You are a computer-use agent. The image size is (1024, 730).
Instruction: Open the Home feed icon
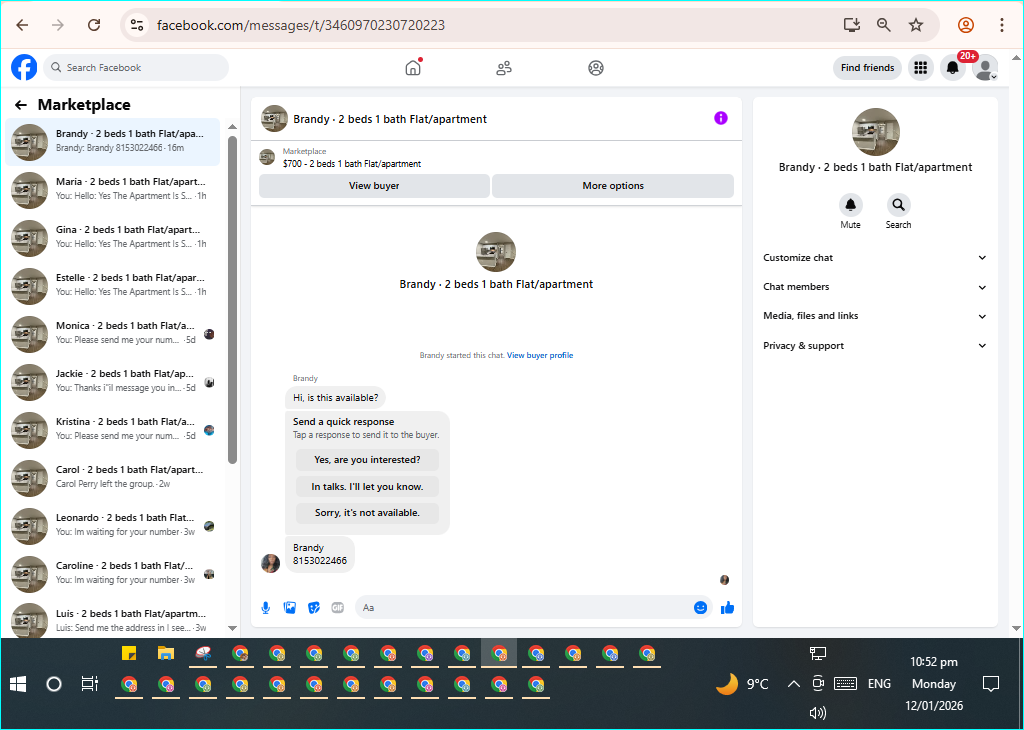[413, 67]
